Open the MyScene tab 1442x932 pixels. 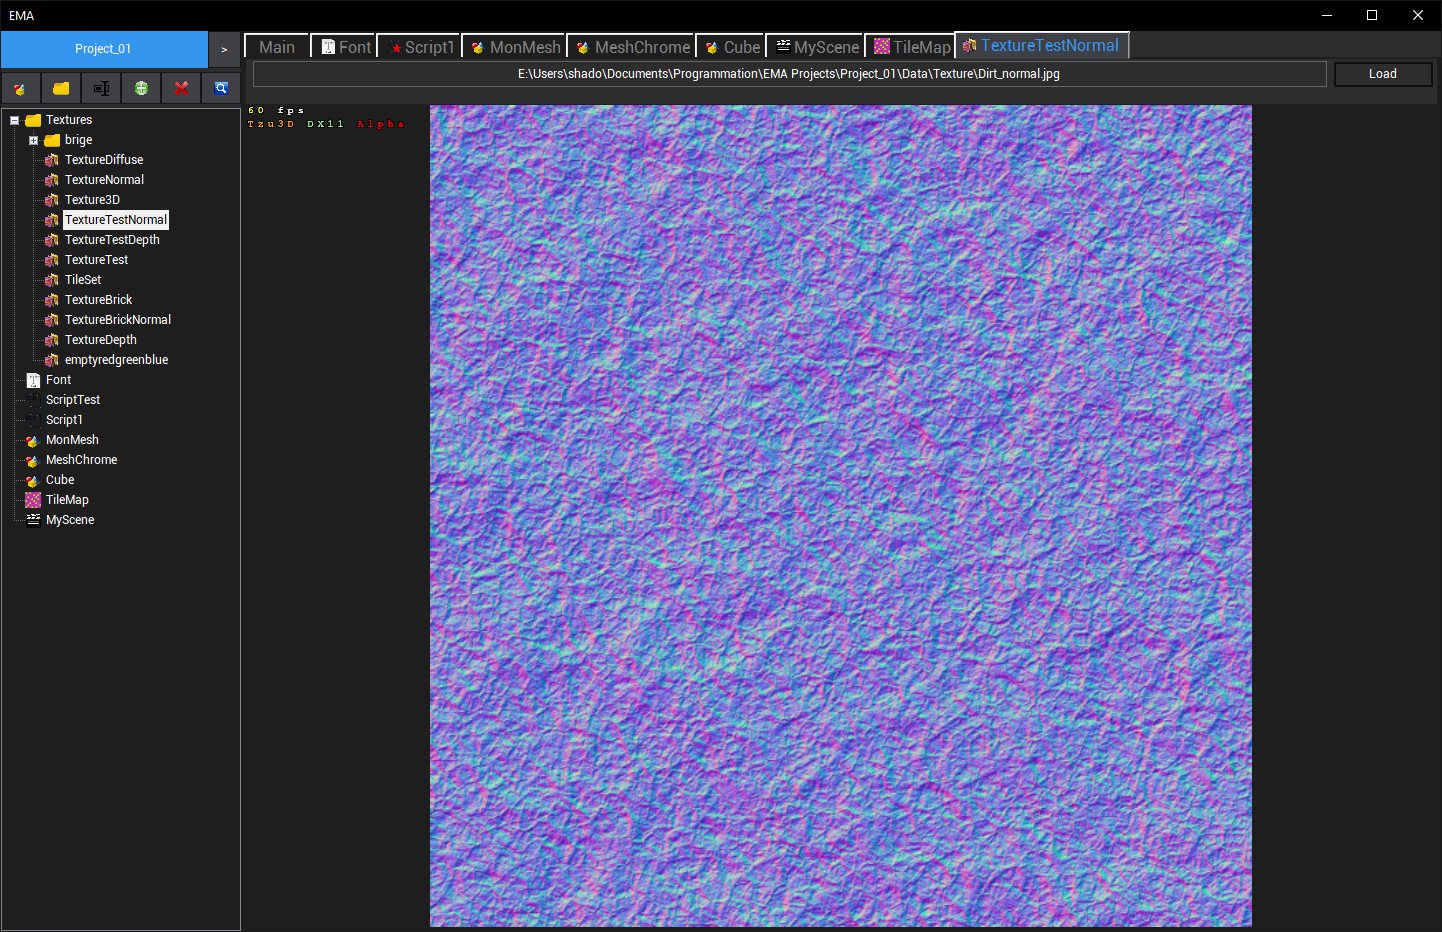[815, 47]
